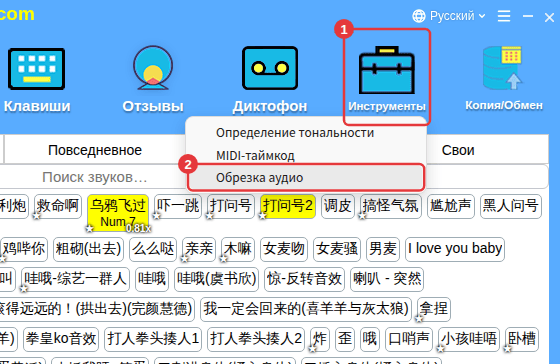Toggle favorite star on 炸
Screen dimensions: 560x364
pos(312,349)
